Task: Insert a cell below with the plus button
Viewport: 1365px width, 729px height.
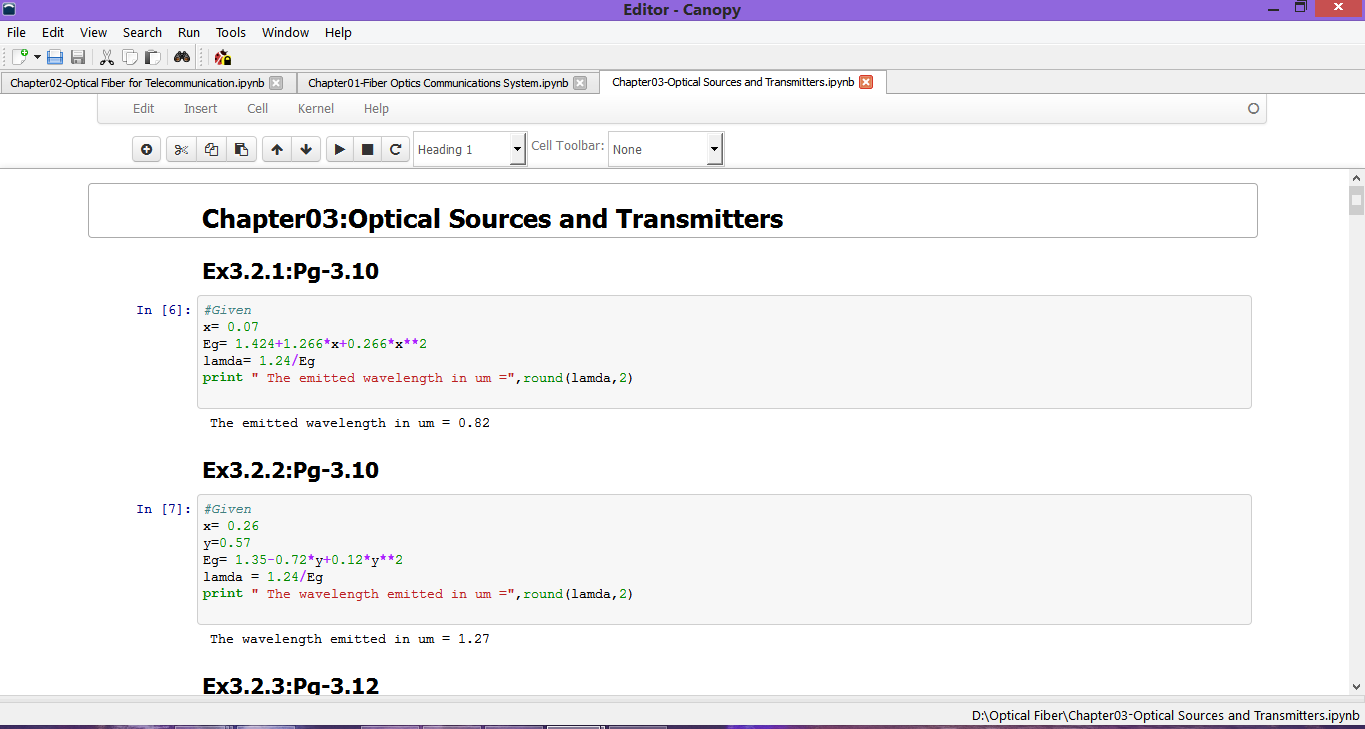Action: (147, 150)
